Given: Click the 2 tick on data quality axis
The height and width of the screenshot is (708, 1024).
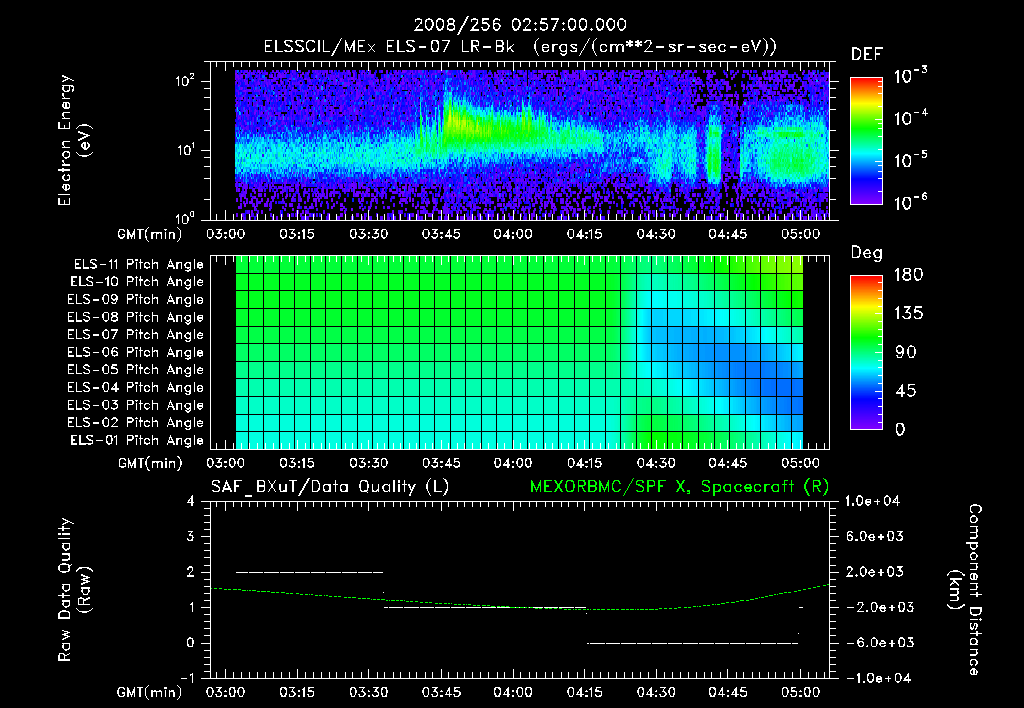Looking at the screenshot, I should point(191,571).
